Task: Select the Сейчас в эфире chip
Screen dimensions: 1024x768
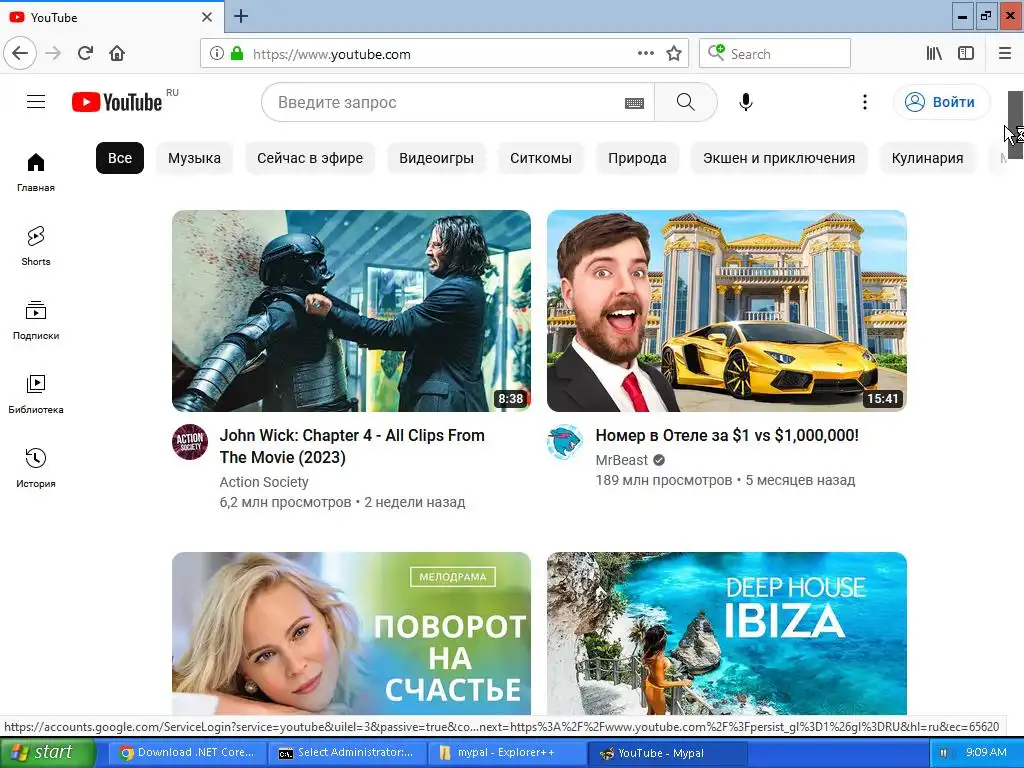Action: click(310, 158)
